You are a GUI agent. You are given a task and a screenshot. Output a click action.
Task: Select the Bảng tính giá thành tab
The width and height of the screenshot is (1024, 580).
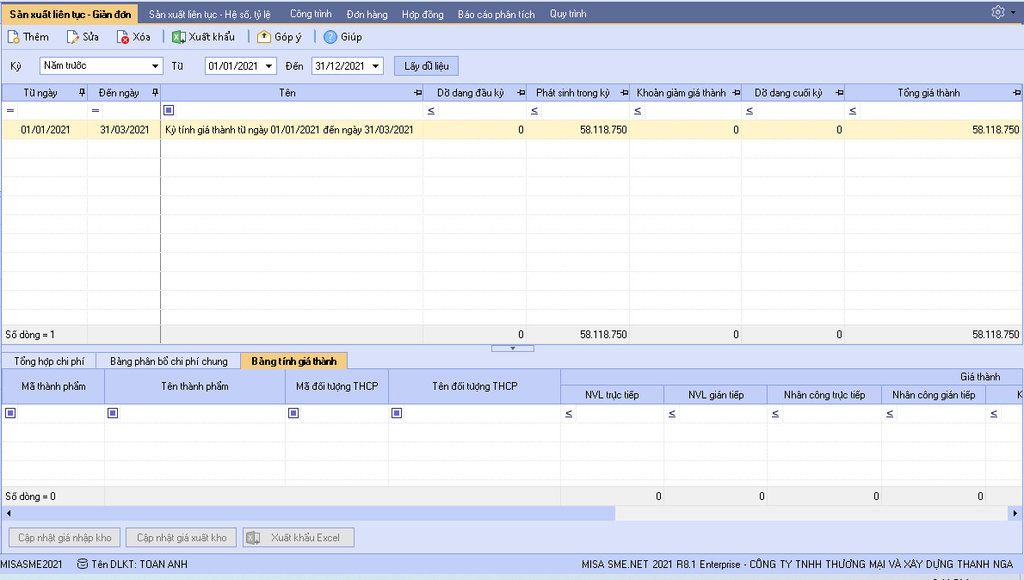294,361
